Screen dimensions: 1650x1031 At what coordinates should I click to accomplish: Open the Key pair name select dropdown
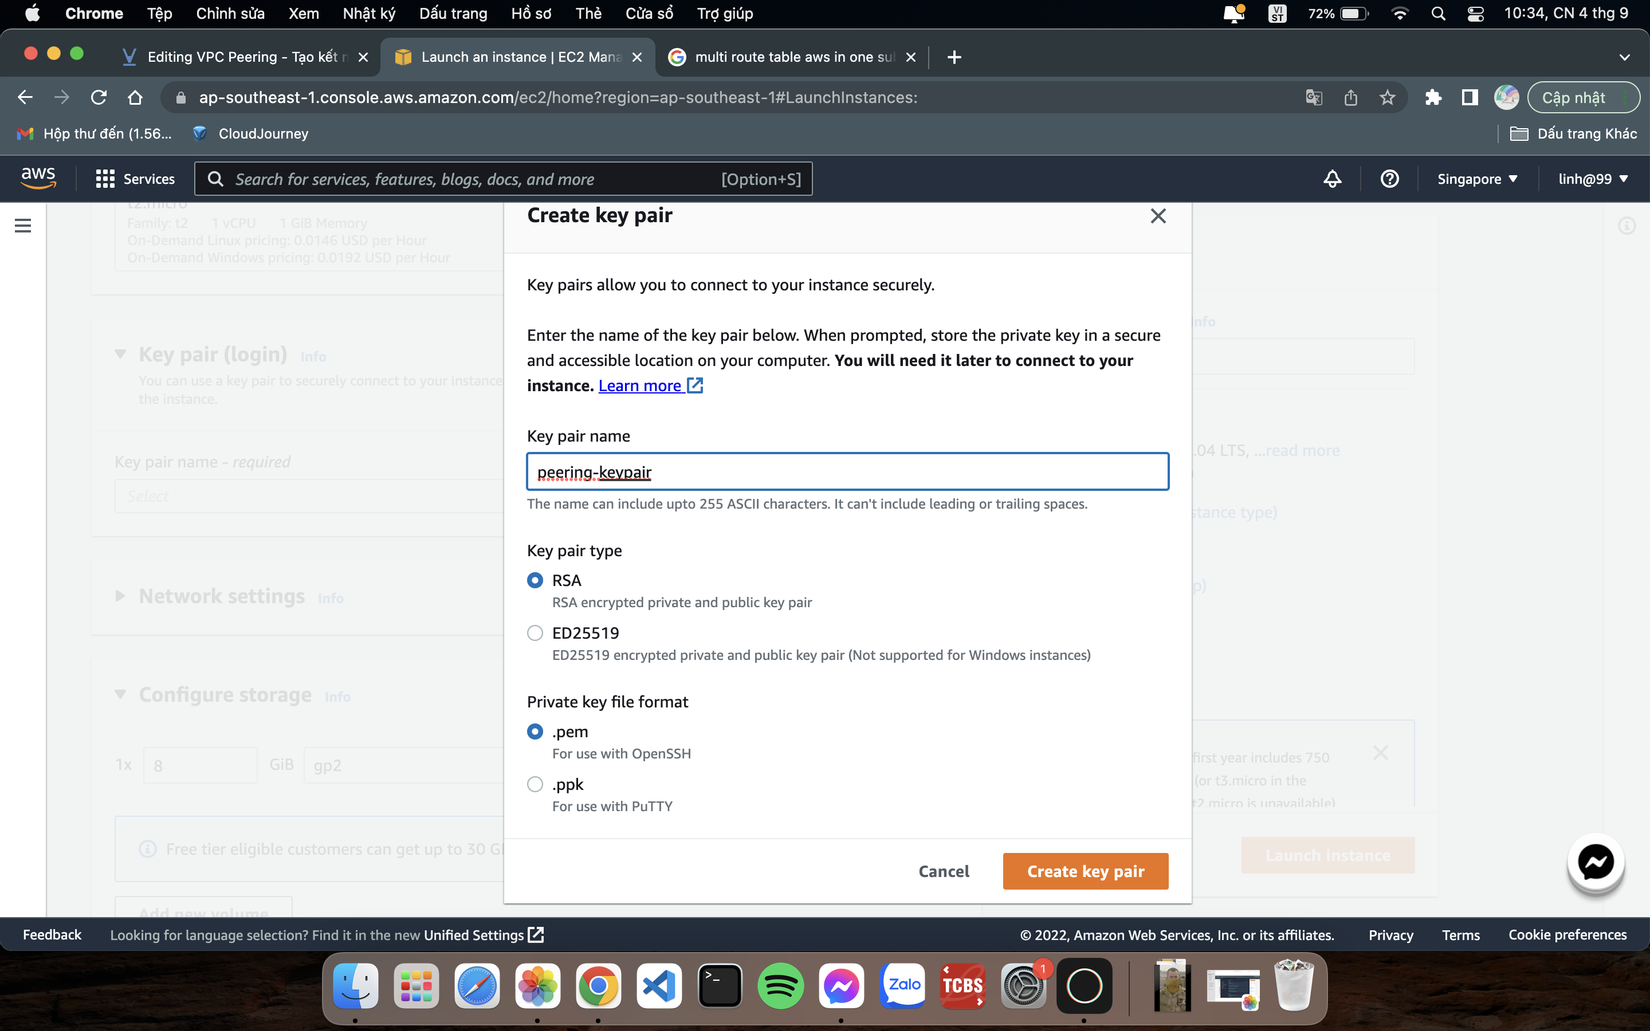pos(310,496)
